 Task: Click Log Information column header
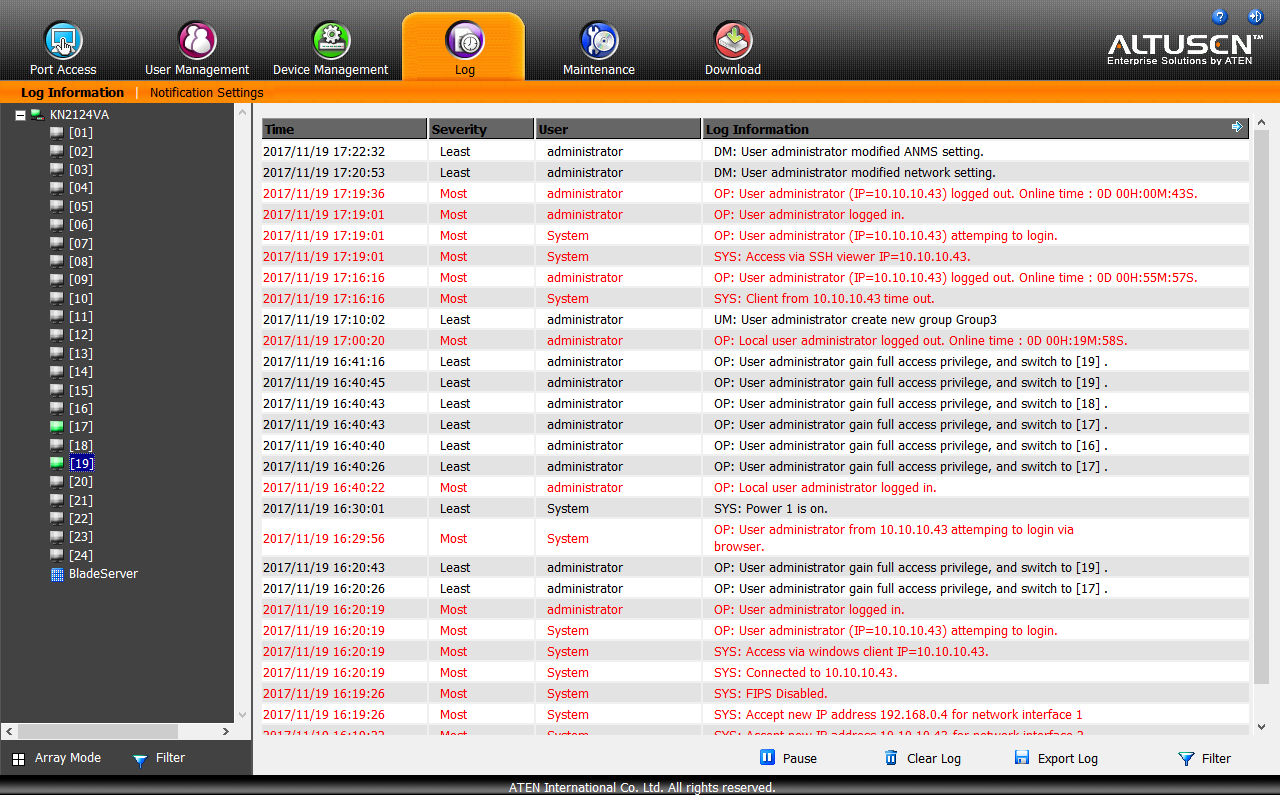pyautogui.click(x=975, y=129)
